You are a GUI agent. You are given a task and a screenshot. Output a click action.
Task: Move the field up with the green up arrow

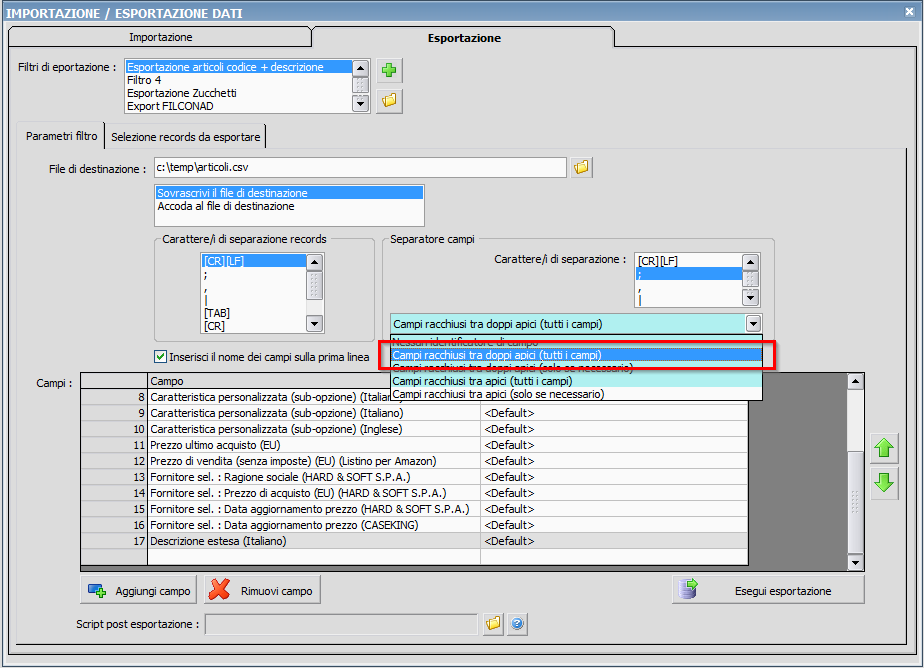pos(884,448)
